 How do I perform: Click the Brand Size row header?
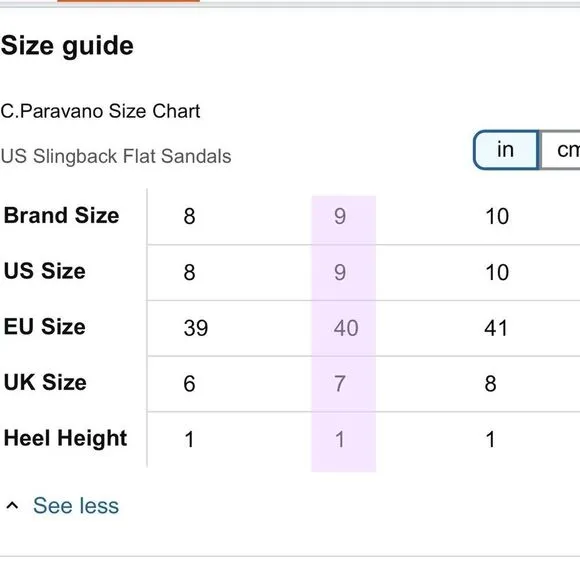[x=61, y=215]
